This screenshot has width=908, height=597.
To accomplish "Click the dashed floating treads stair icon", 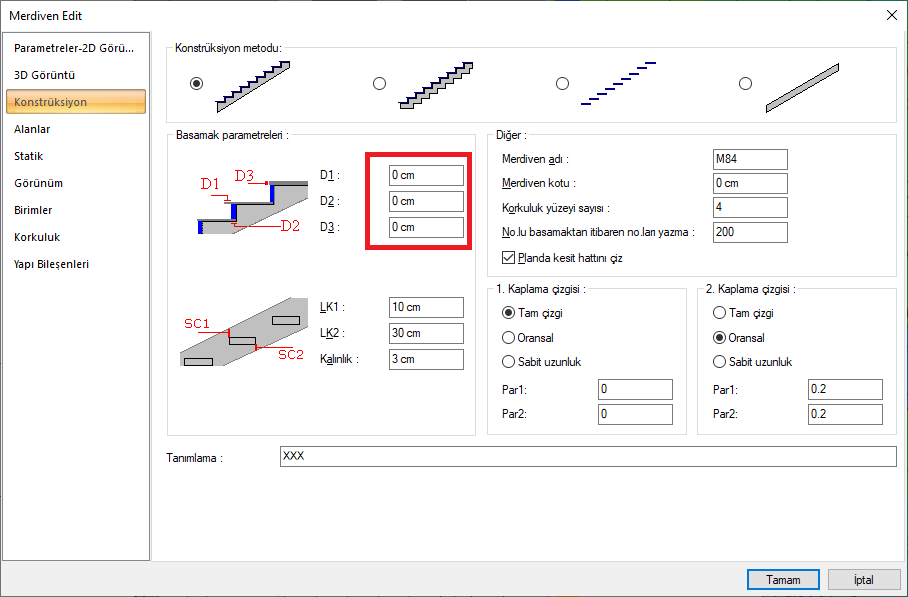I will pos(619,85).
